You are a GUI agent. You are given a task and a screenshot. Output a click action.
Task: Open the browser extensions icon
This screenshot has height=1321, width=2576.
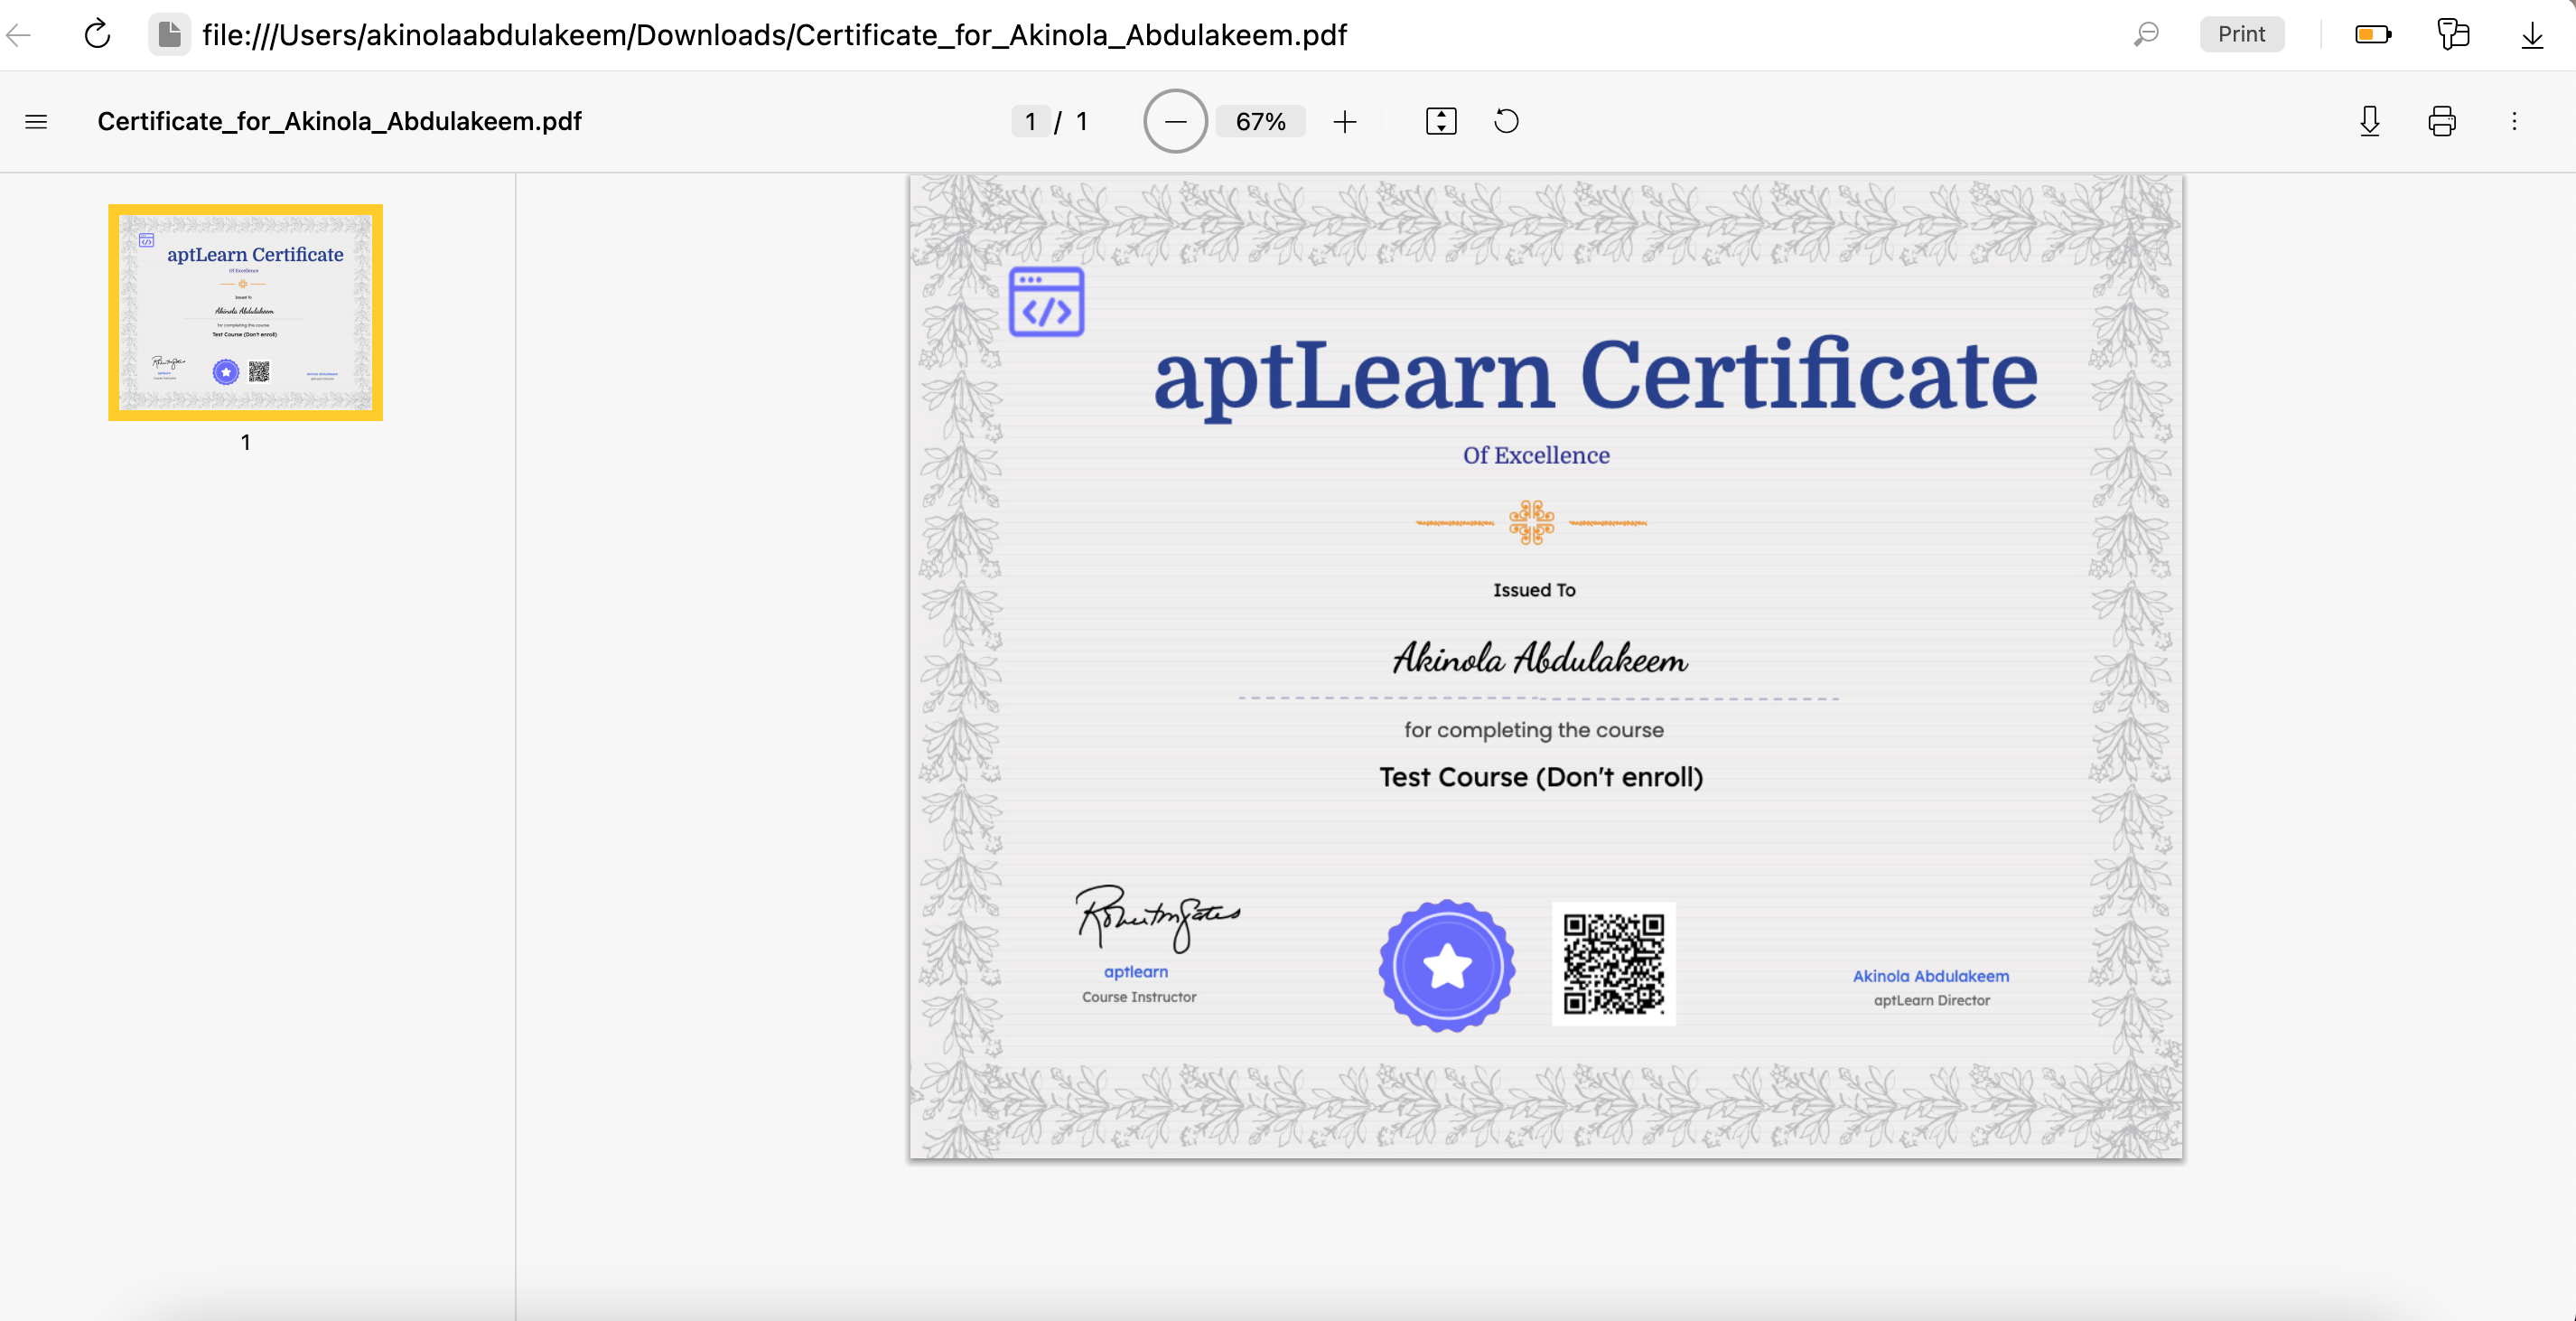coord(2453,35)
